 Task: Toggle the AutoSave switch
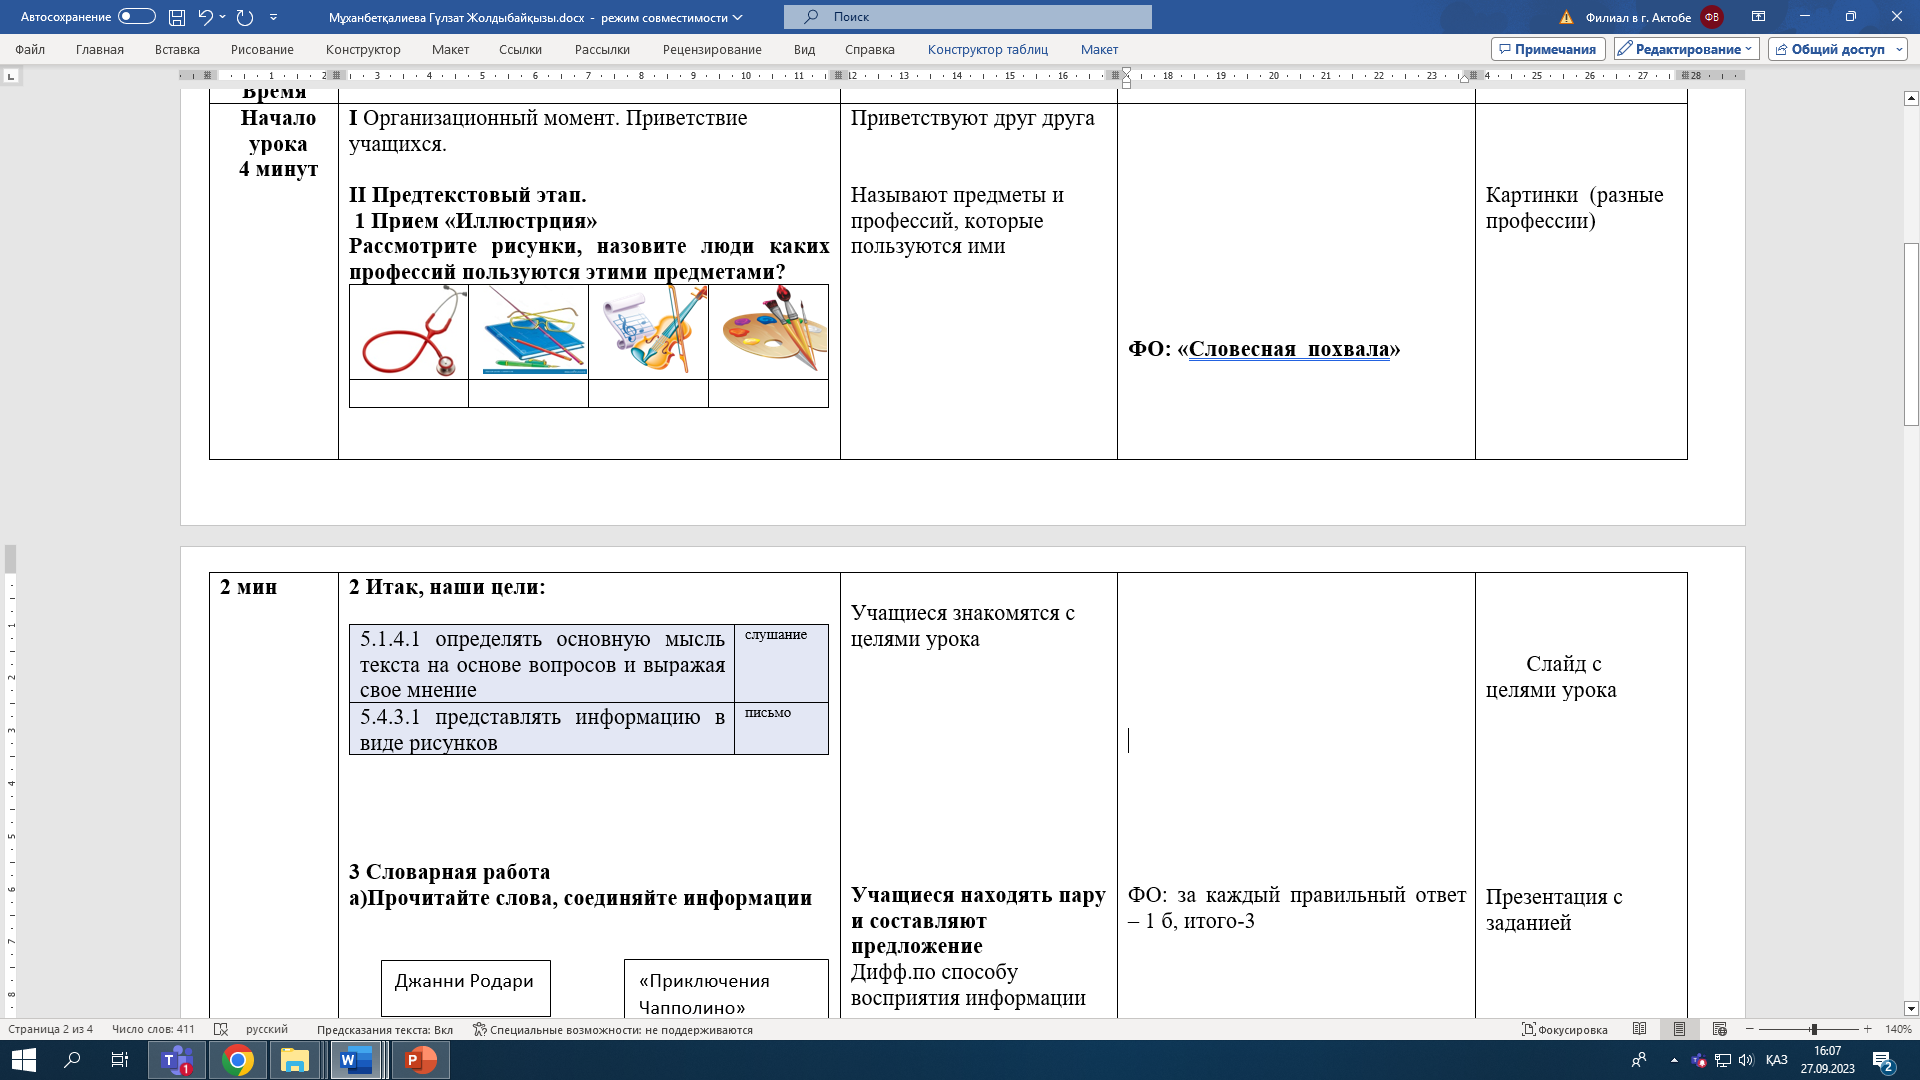(x=136, y=17)
